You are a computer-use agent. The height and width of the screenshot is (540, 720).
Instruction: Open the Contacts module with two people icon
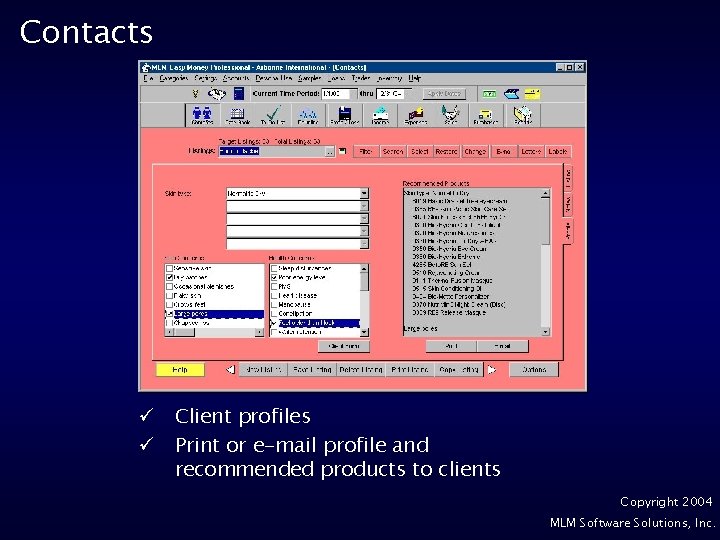click(x=202, y=115)
